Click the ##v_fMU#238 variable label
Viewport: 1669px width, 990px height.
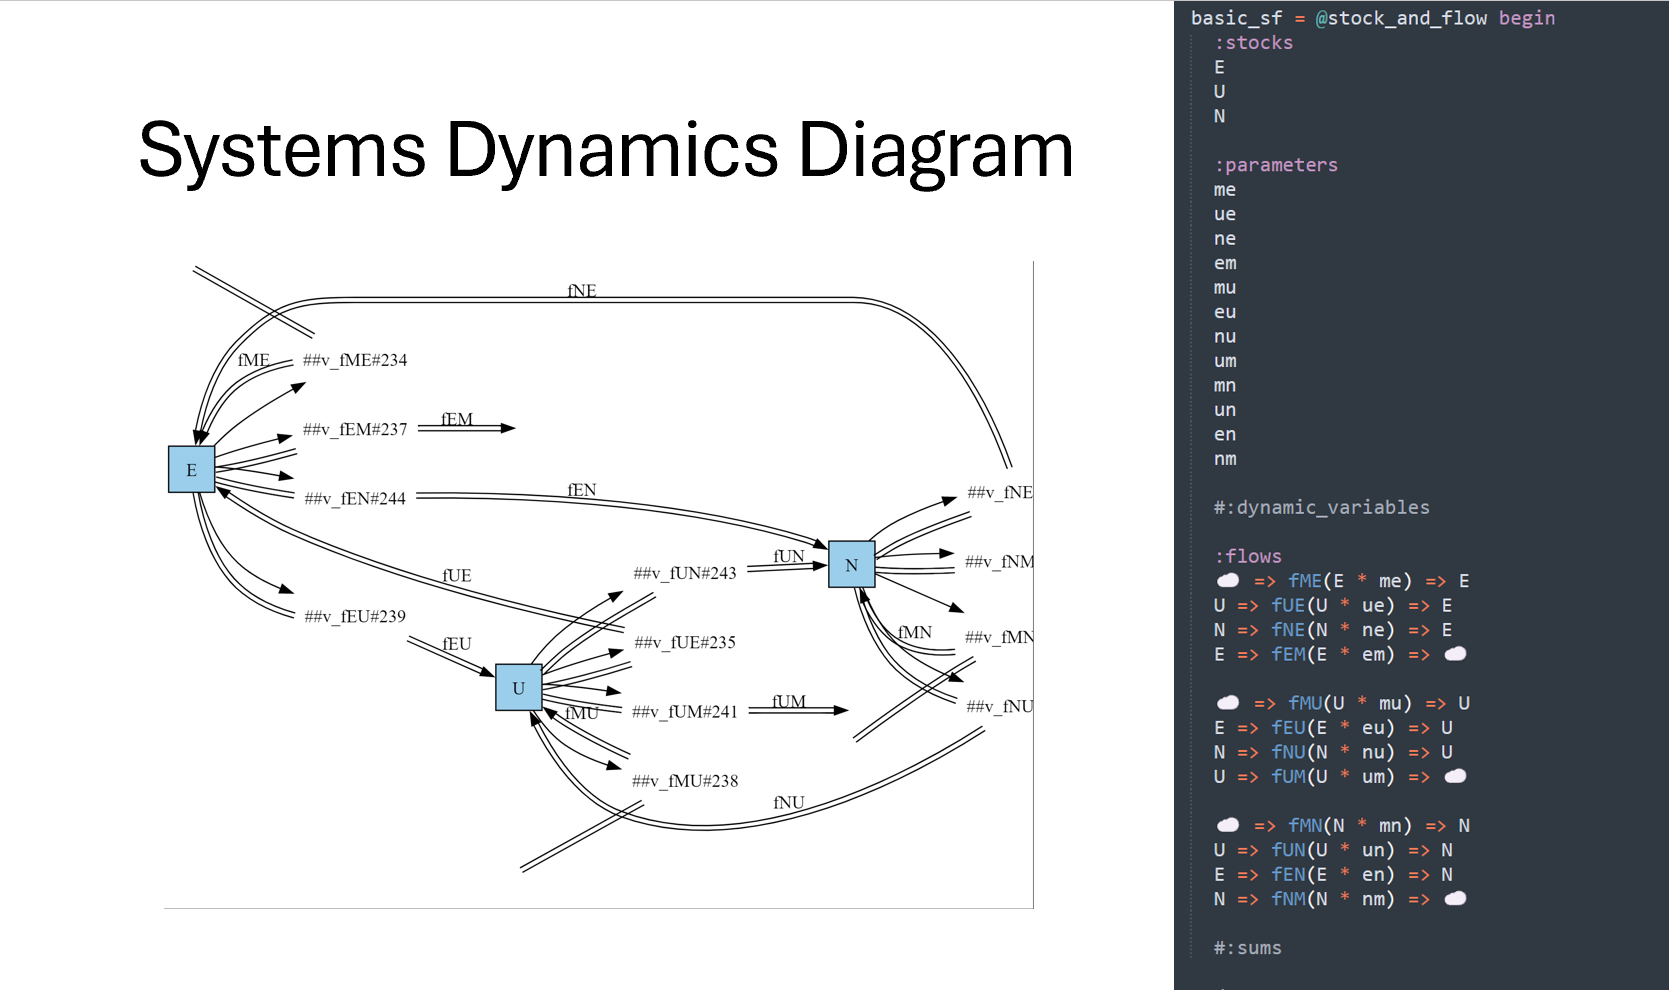pyautogui.click(x=685, y=781)
